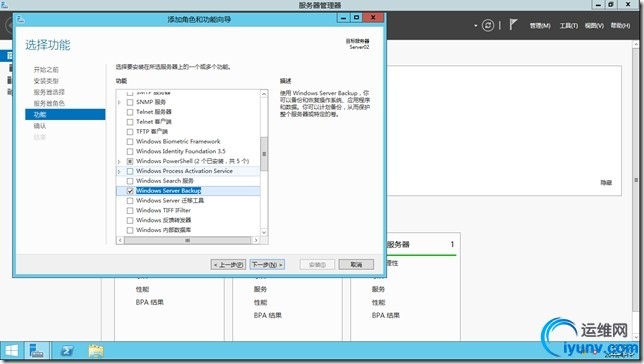The height and width of the screenshot is (364, 644).
Task: Open File Explorer from the taskbar
Action: point(96,351)
